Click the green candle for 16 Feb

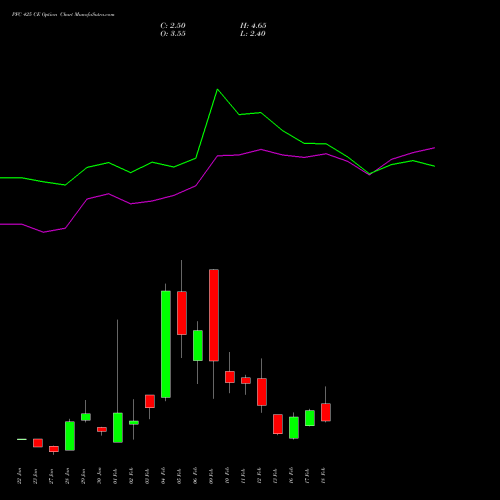click(294, 428)
